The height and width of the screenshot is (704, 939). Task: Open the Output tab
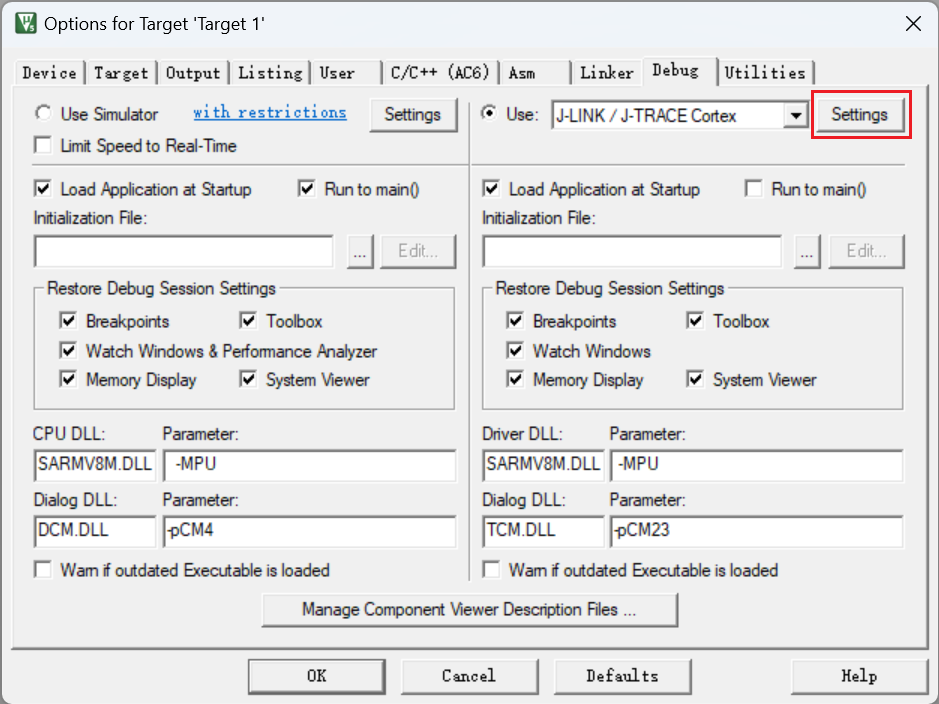(193, 73)
